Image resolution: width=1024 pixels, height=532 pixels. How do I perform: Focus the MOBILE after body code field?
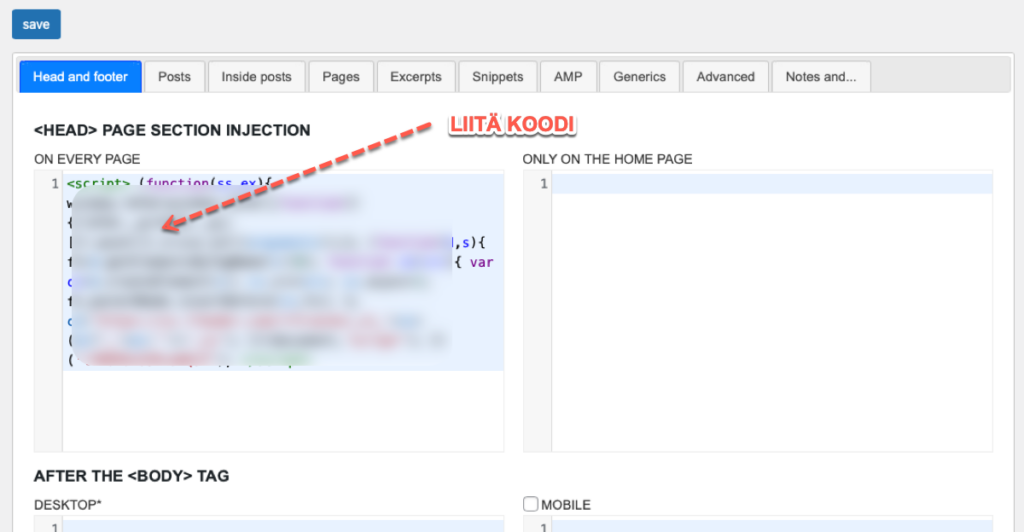[771, 524]
